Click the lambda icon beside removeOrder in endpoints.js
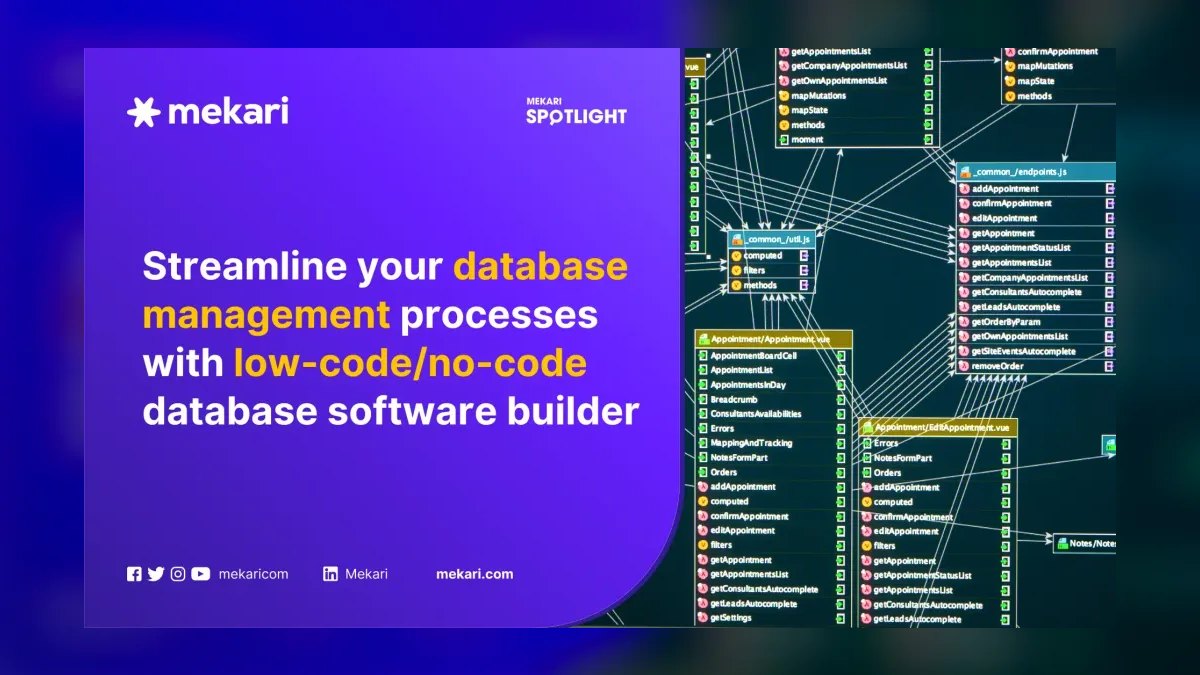The image size is (1200, 675). point(965,366)
